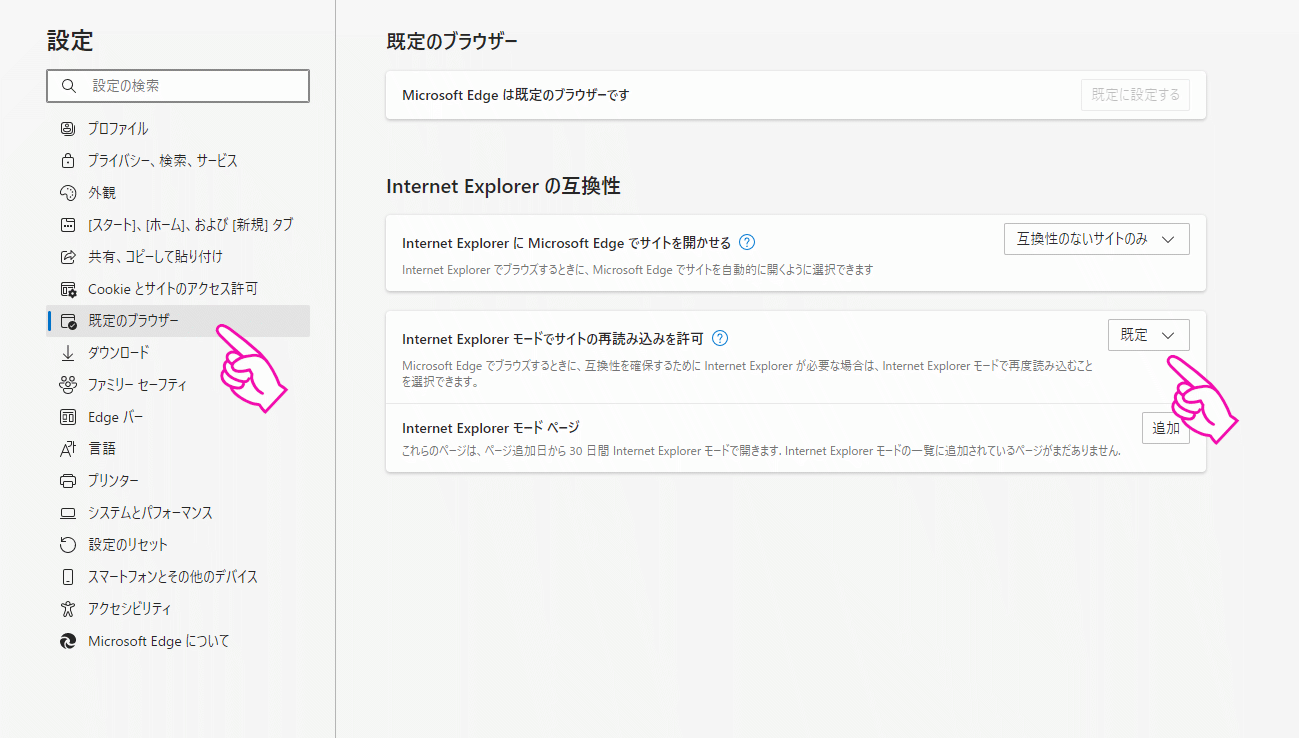
Task: Open 設定のリセット section
Action: tap(128, 545)
